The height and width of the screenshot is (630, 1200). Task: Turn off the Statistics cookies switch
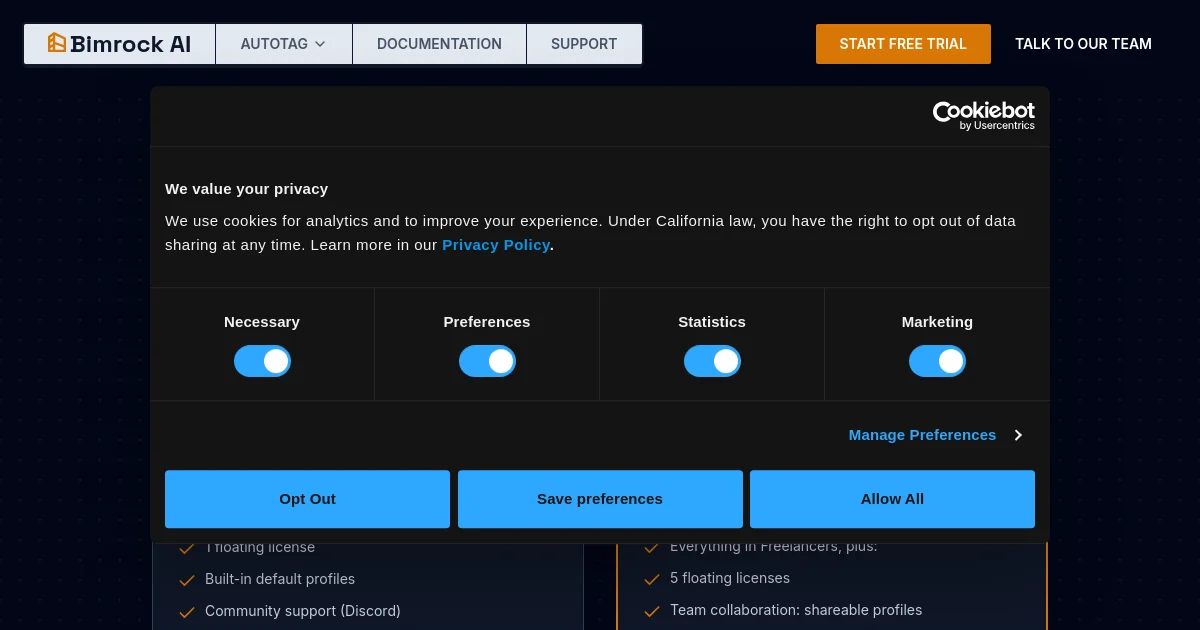click(x=712, y=361)
